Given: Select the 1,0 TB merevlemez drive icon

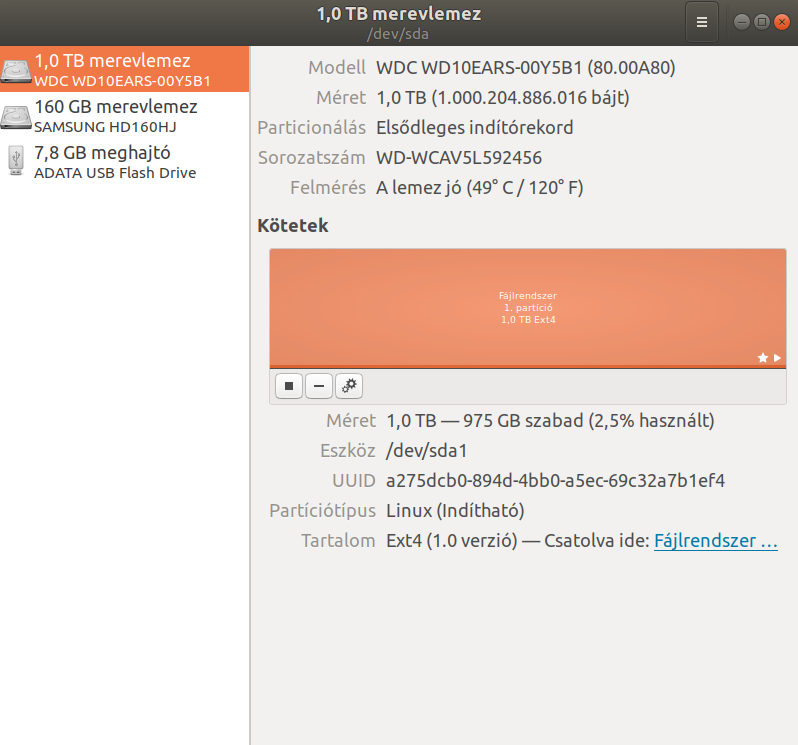Looking at the screenshot, I should pyautogui.click(x=16, y=70).
